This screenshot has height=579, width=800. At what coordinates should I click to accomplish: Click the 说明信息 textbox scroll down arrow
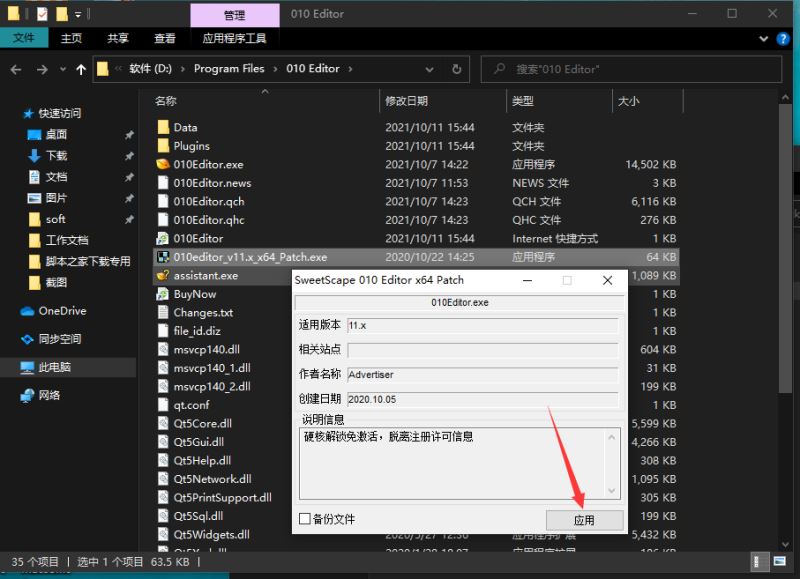click(612, 491)
